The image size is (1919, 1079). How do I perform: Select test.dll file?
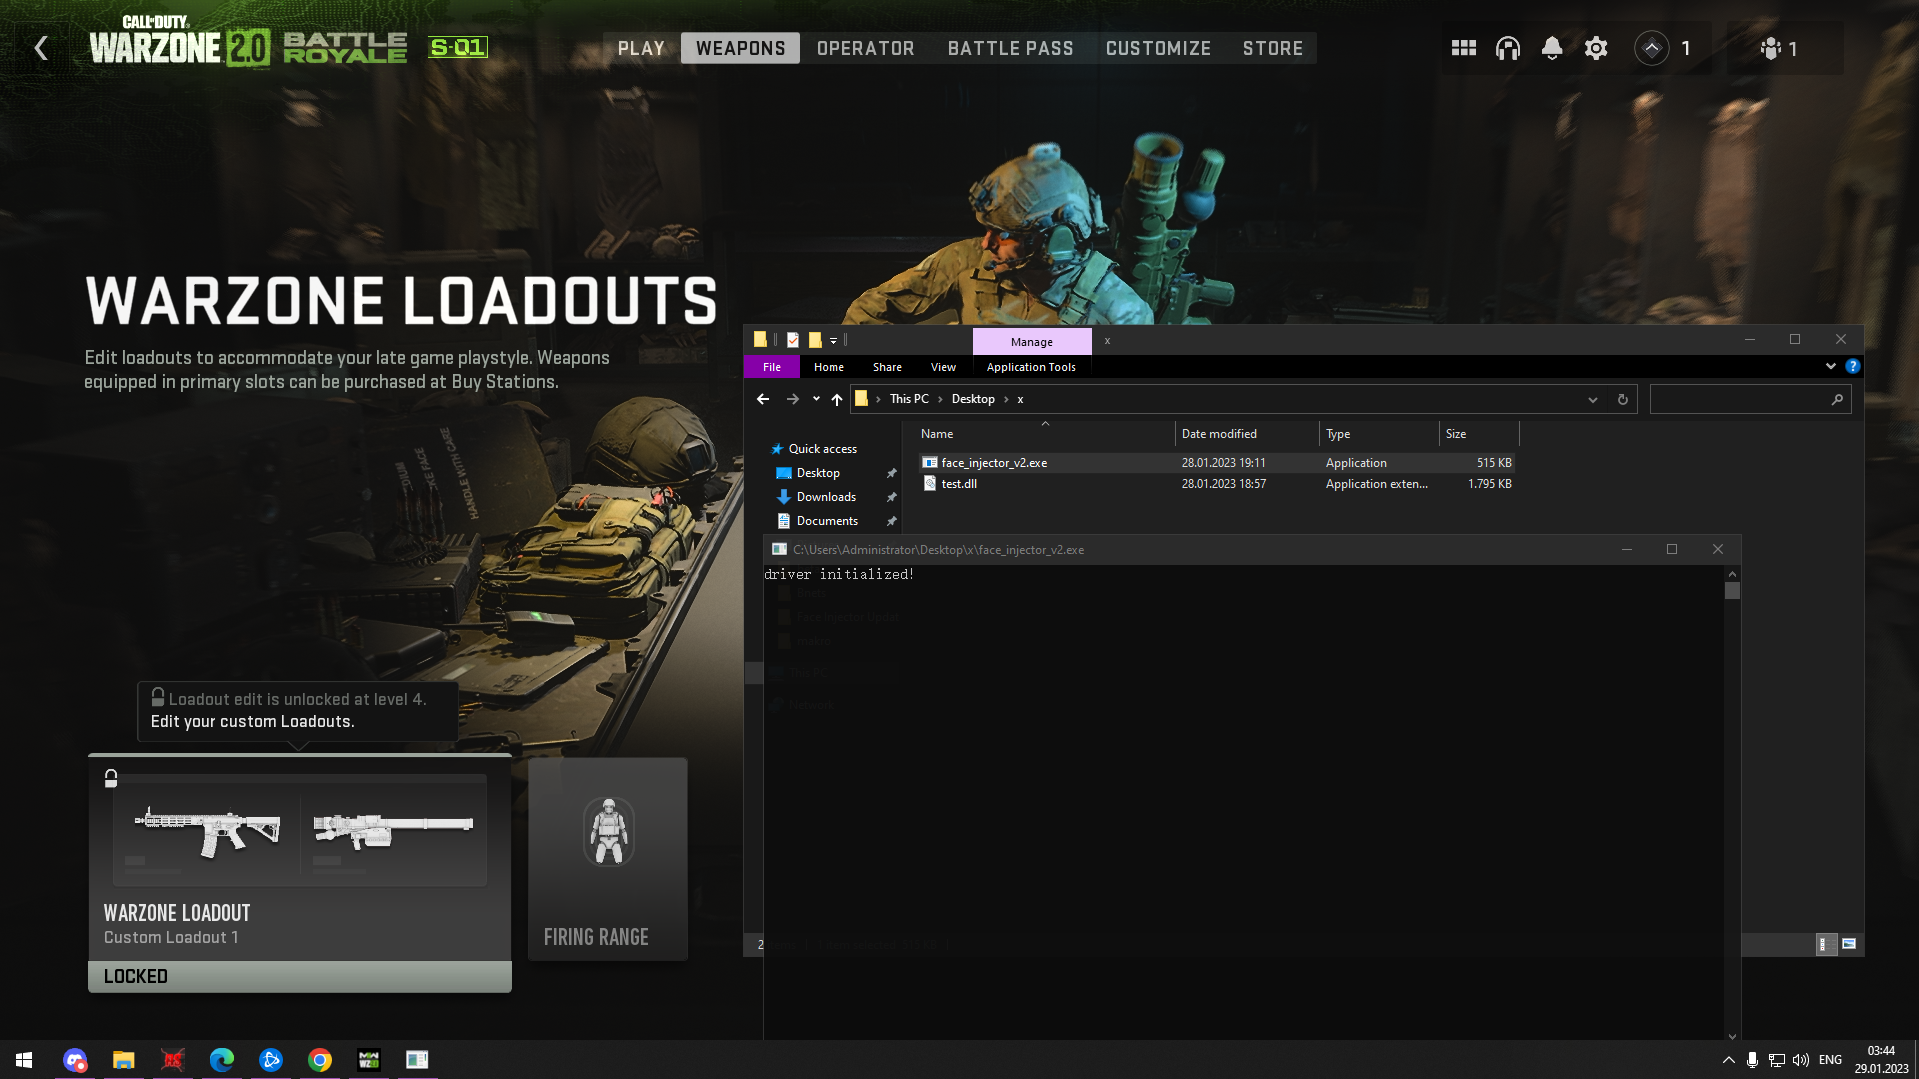coord(1216,484)
